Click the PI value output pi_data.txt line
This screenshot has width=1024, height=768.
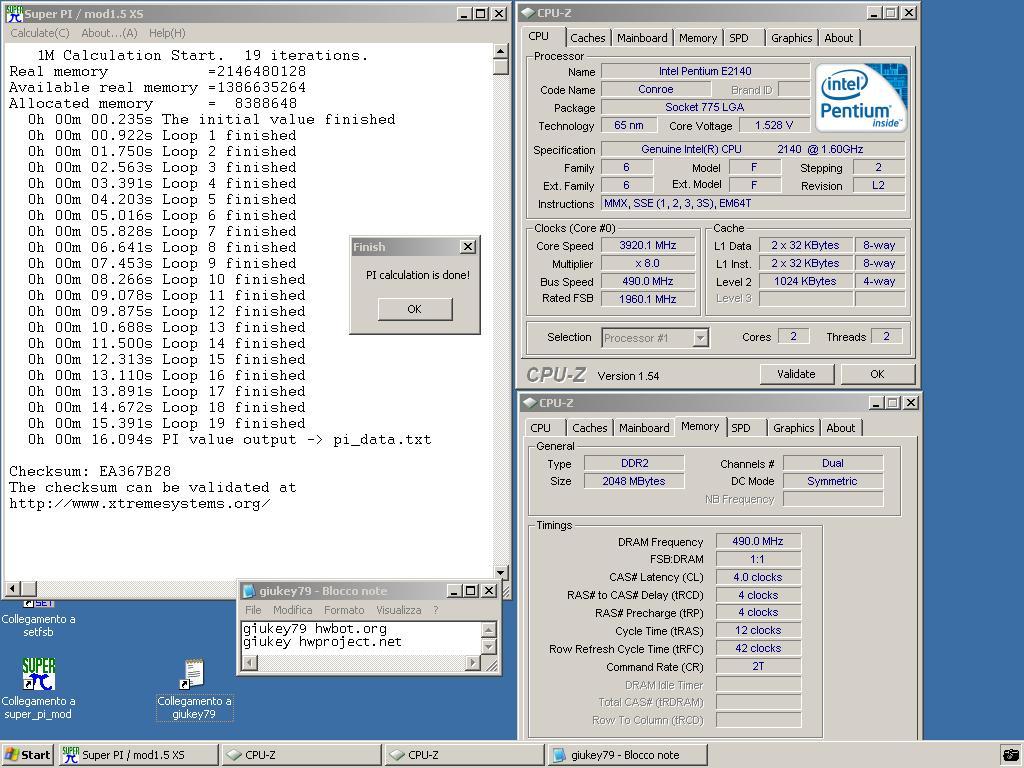pos(229,440)
